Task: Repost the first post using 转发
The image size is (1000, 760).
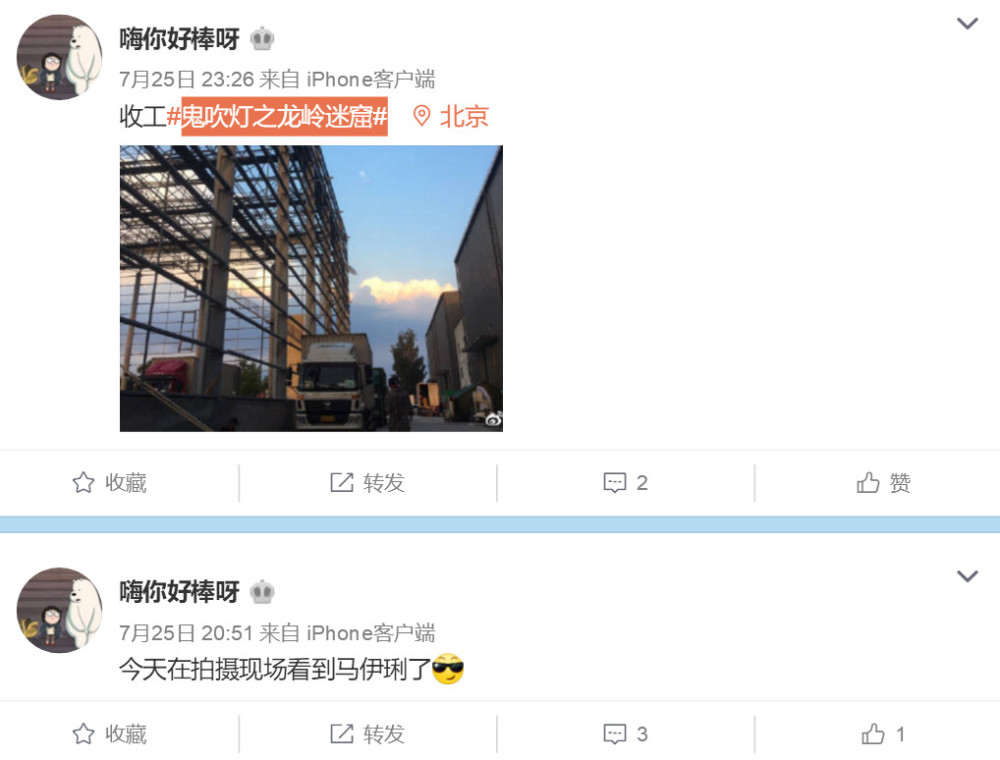Action: (x=367, y=483)
